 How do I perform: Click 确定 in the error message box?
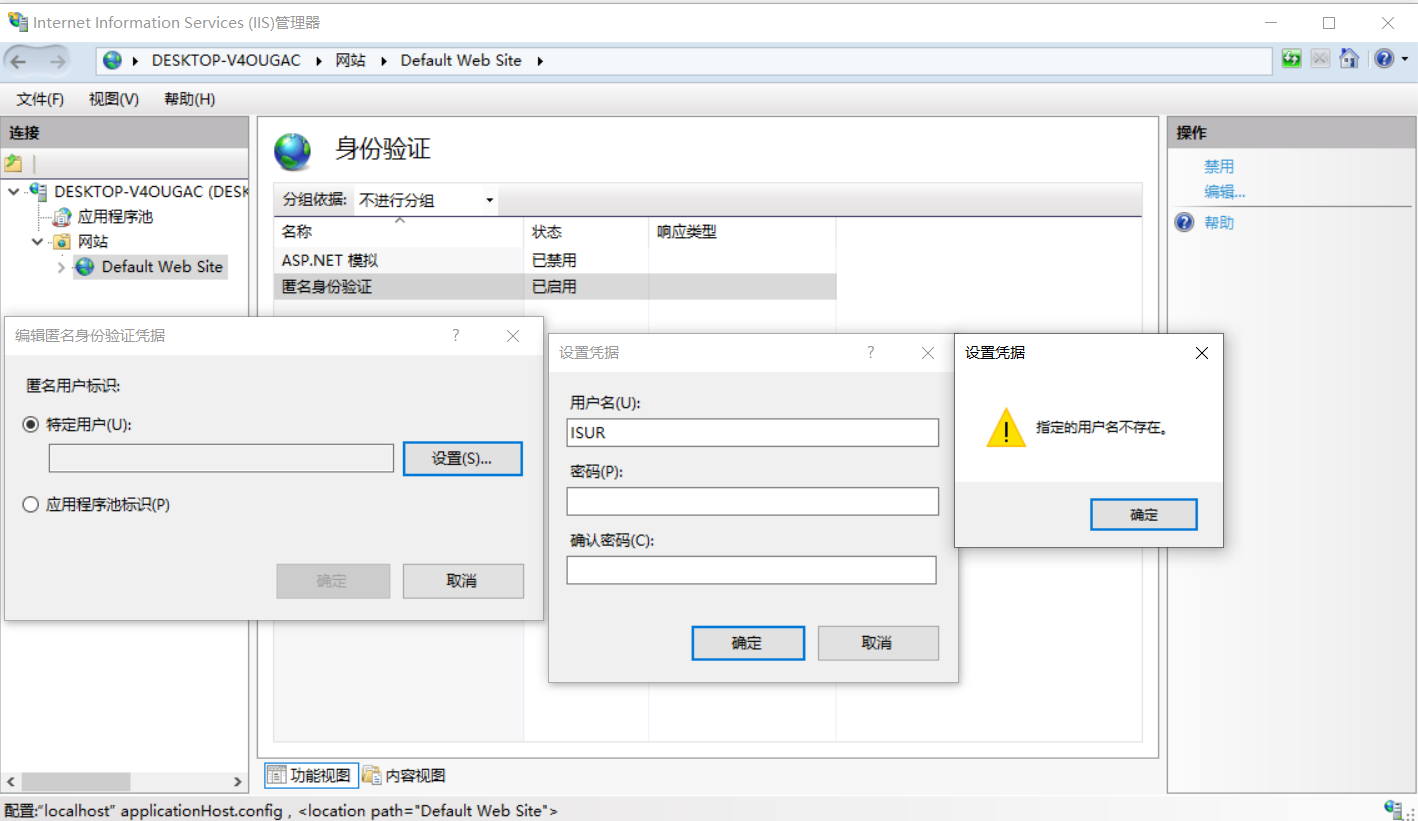point(1144,515)
